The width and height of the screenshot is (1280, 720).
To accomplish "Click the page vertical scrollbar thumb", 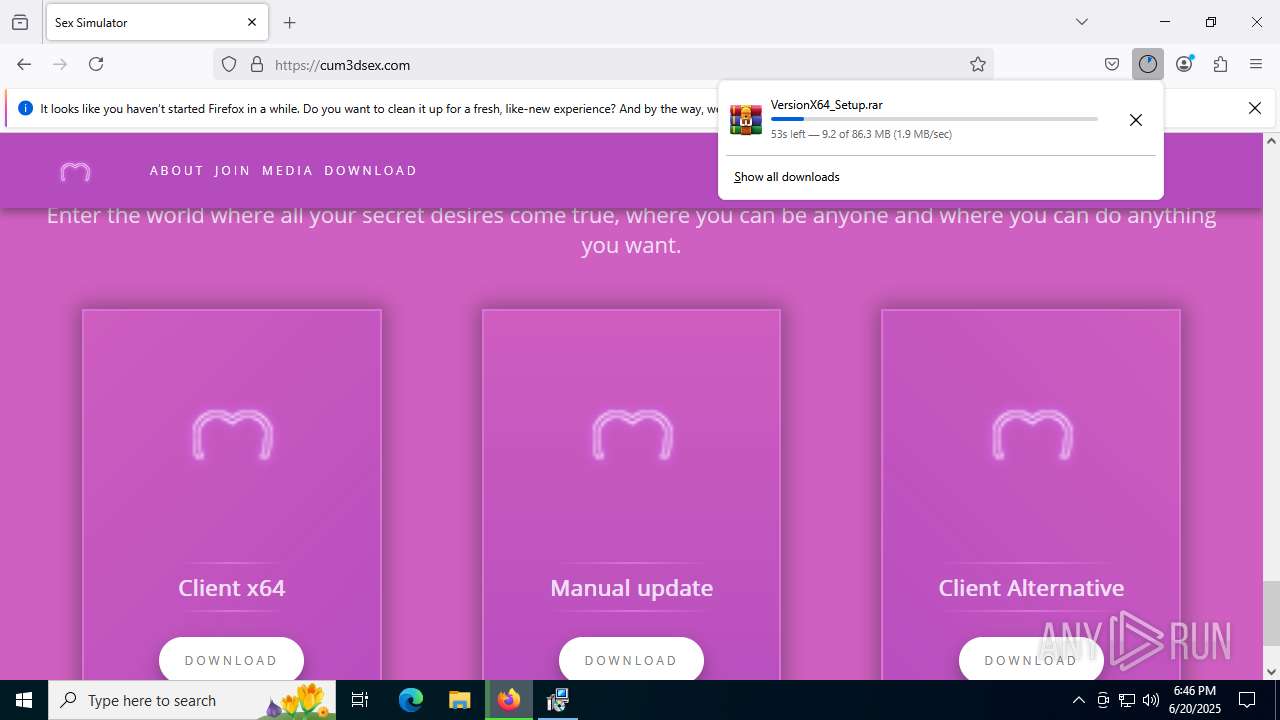I will (x=1272, y=613).
